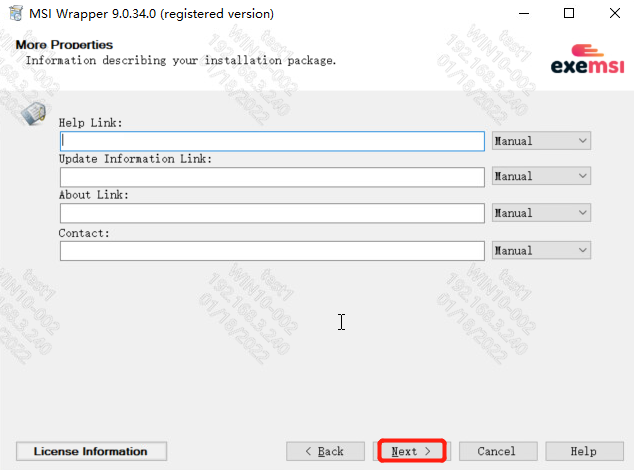Screen dimensions: 634x470
Task: Open the Manual dropdown for Help Link
Action: [x=541, y=141]
